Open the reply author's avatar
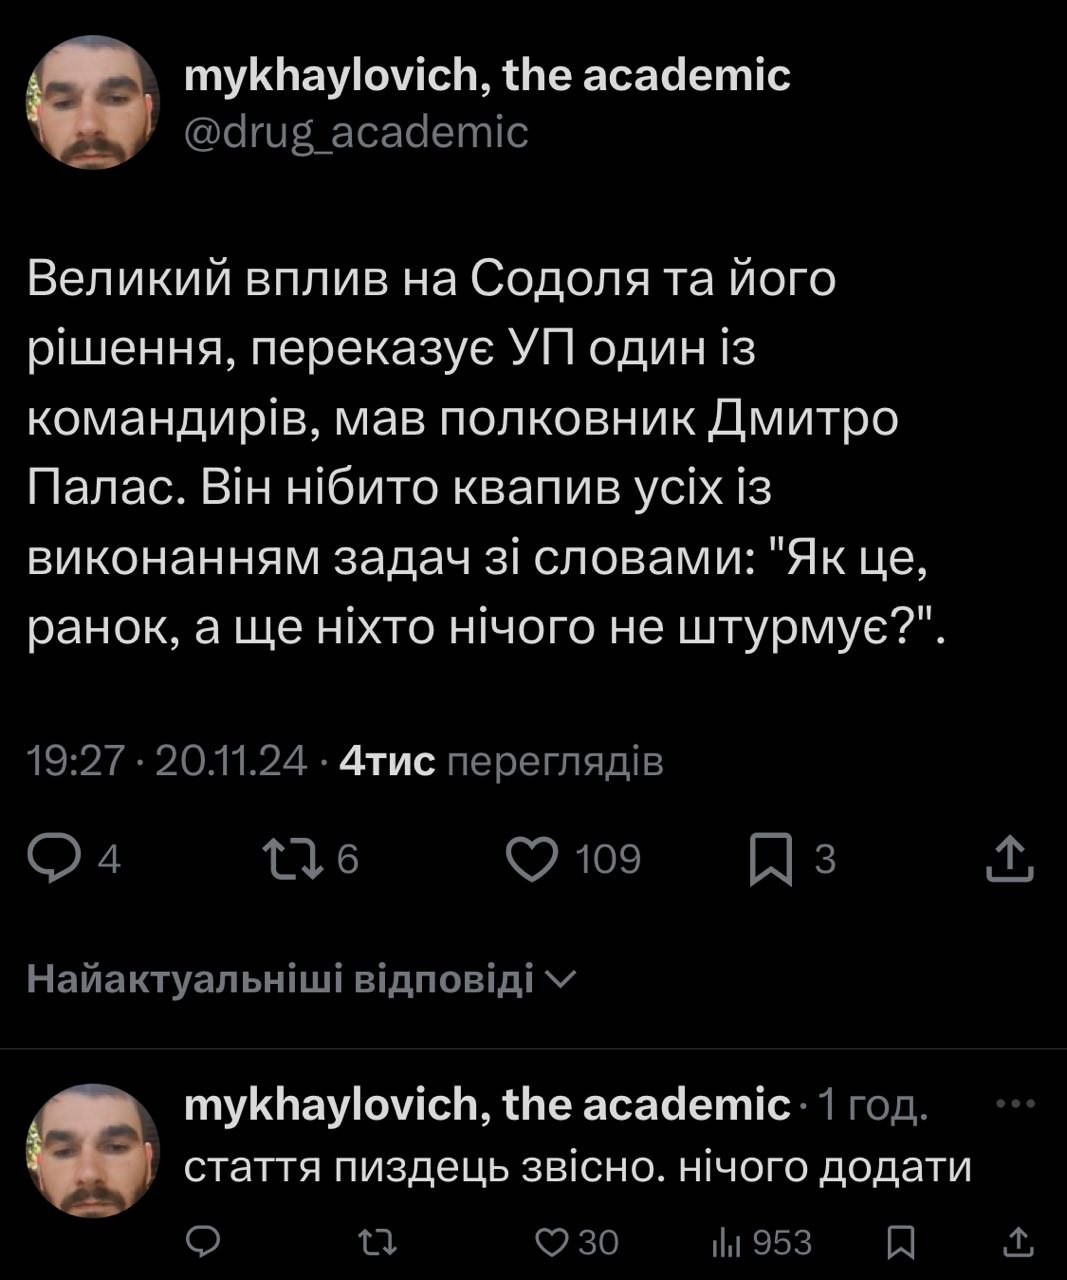1067x1280 pixels. coord(92,1150)
